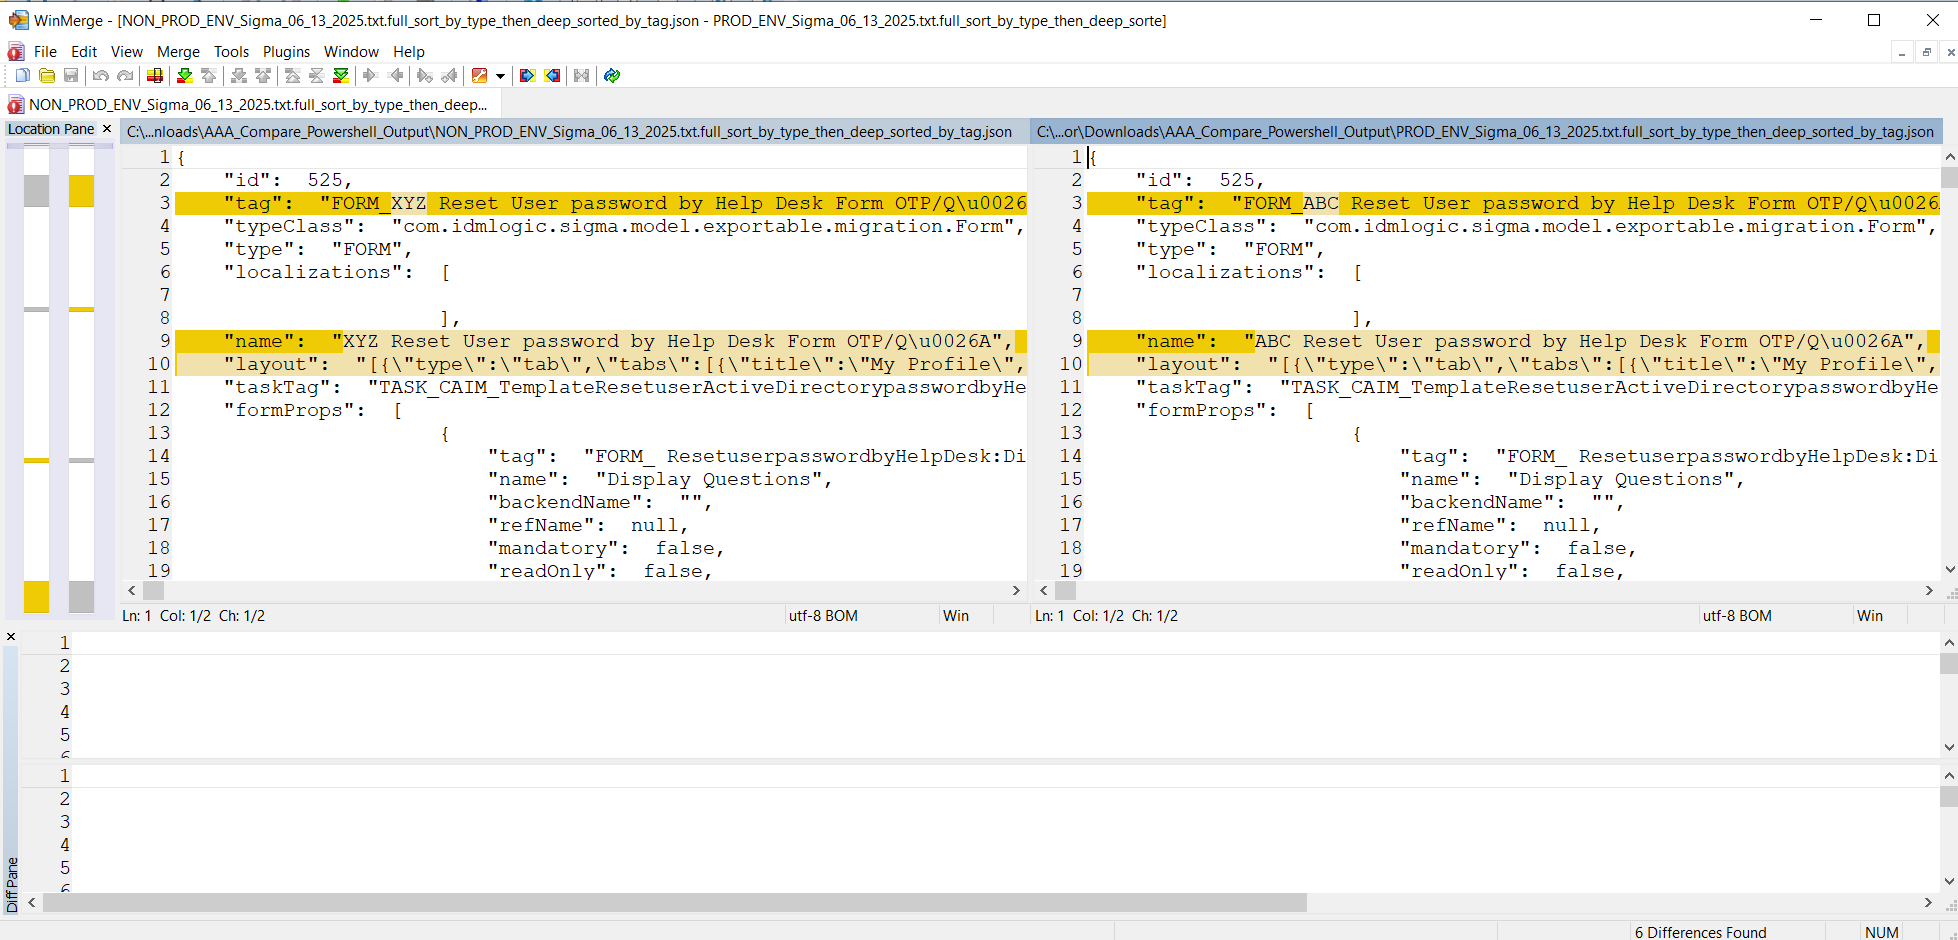Click the right pane PROD file path header
Screen dimensions: 1958x940
[x=1484, y=132]
